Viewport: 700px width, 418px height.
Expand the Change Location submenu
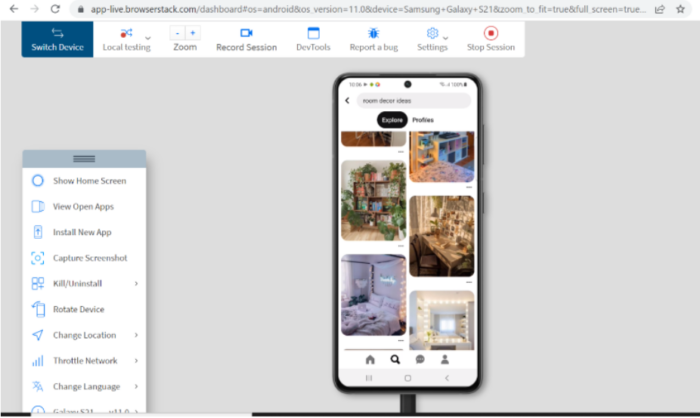tap(84, 335)
